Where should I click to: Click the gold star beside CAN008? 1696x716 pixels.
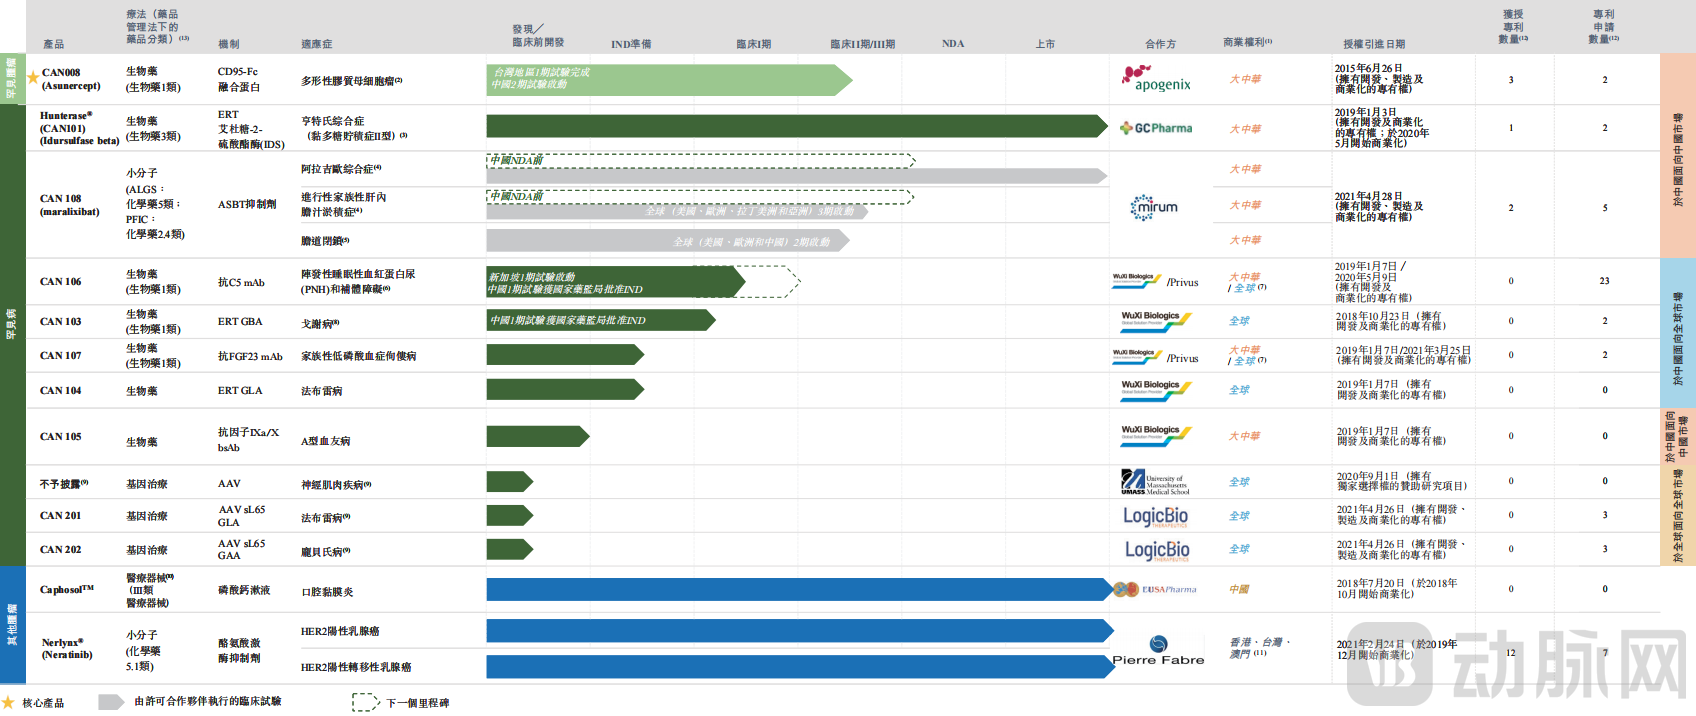pos(33,78)
